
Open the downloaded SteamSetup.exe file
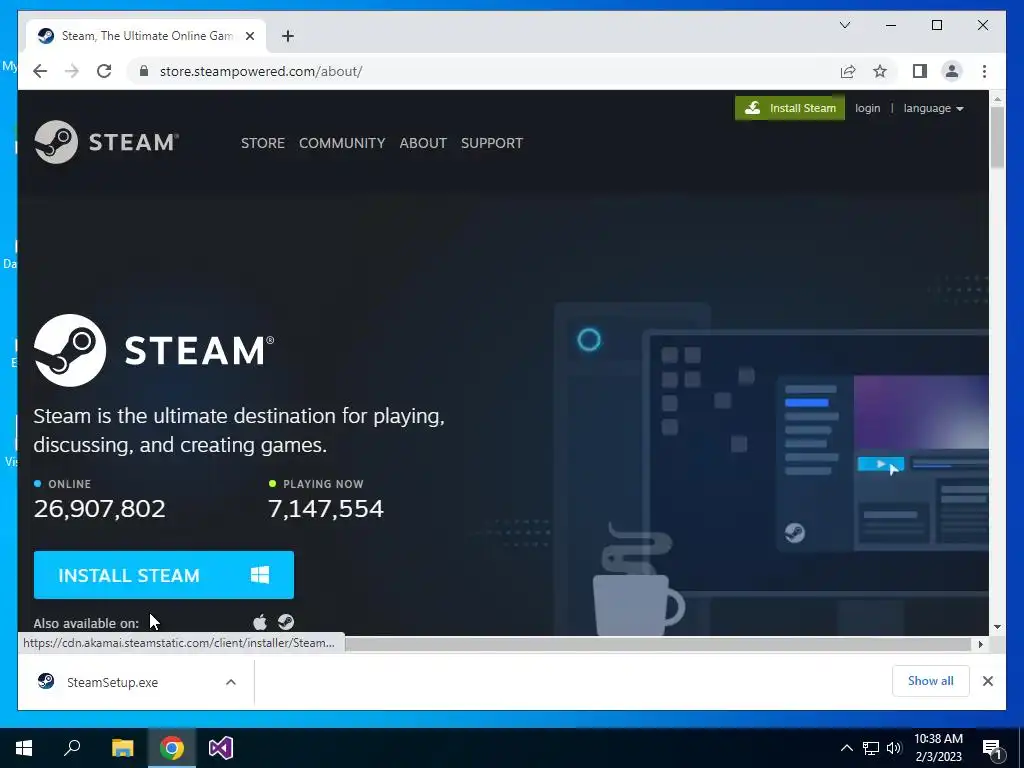tap(112, 682)
